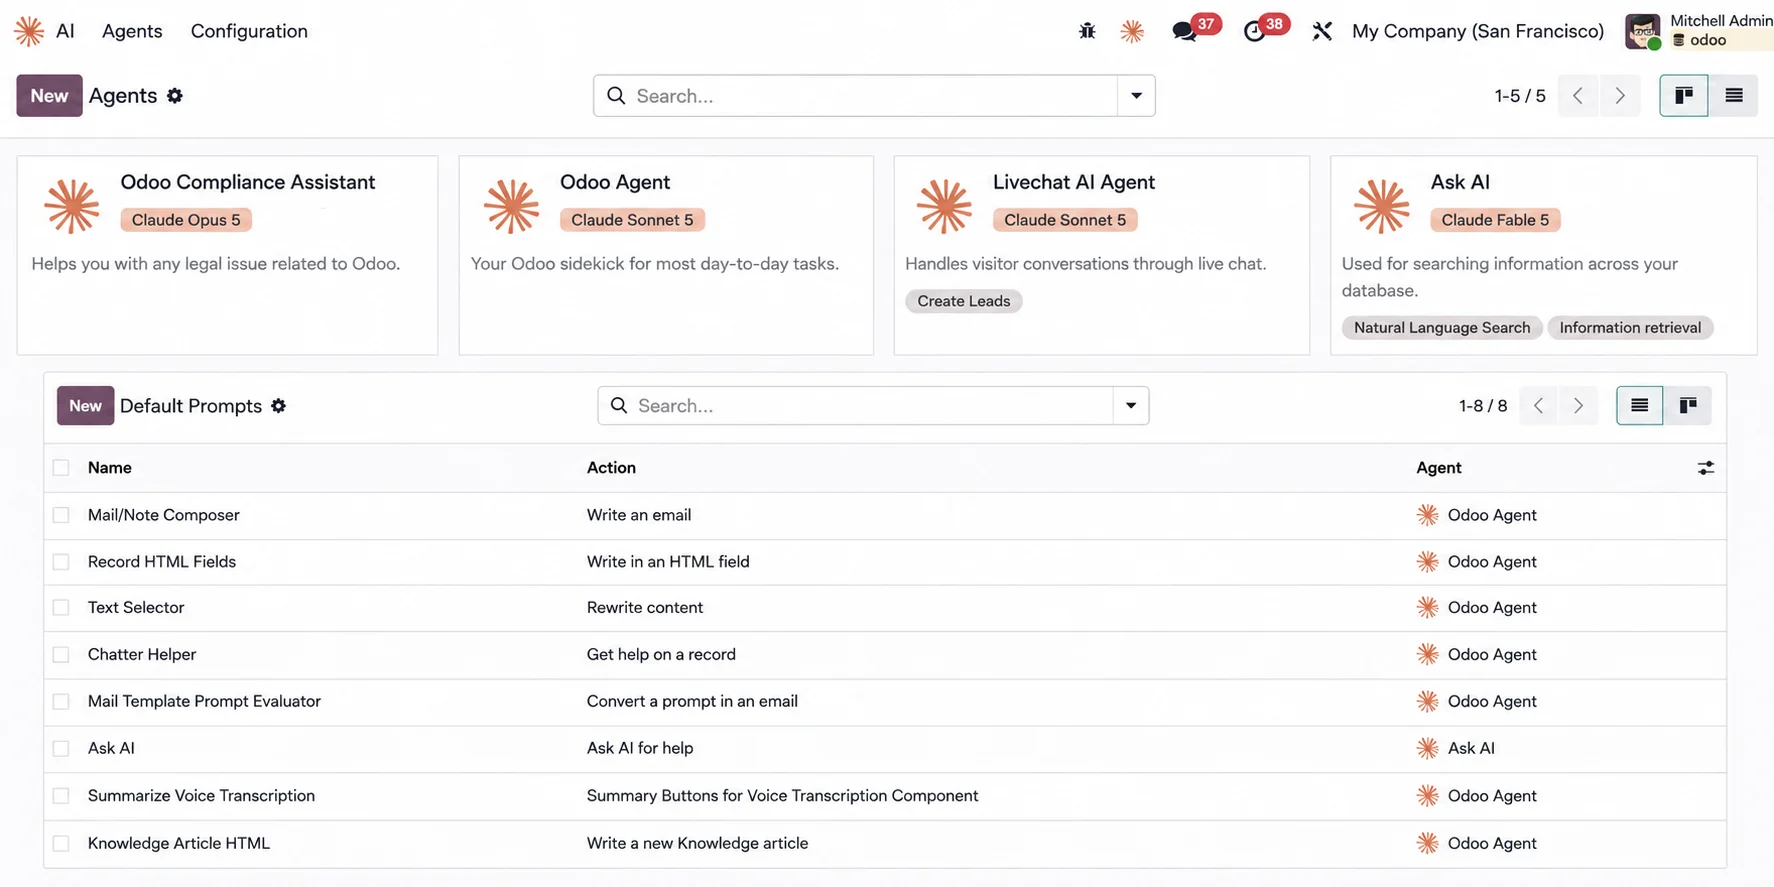Create a new agent with New button

click(49, 96)
